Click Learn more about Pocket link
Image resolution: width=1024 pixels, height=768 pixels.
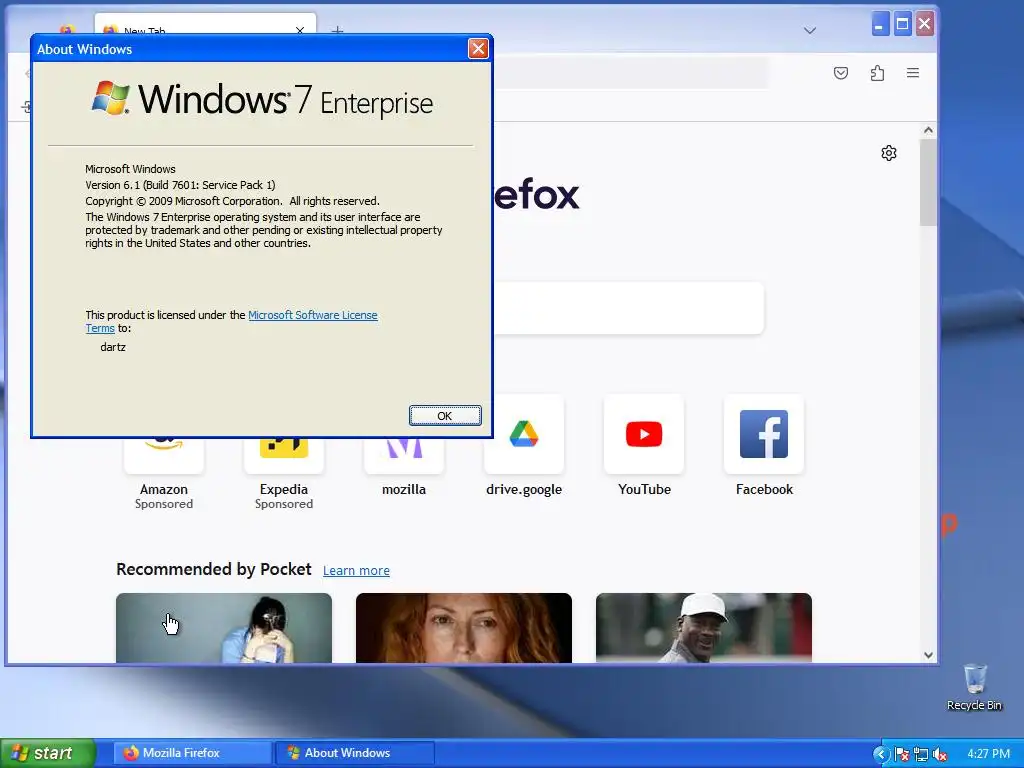(356, 570)
